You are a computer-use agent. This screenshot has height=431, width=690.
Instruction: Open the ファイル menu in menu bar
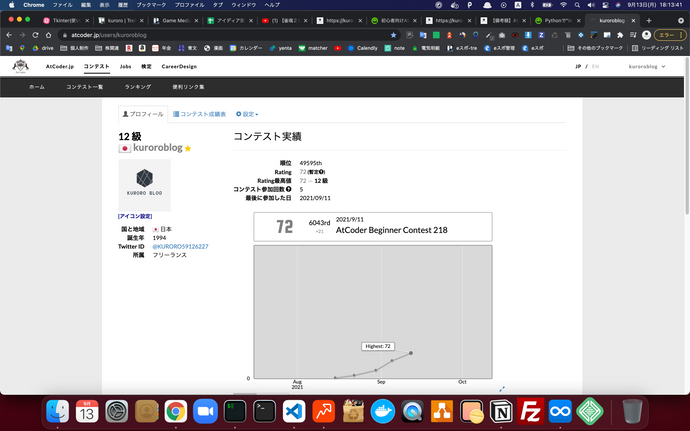pyautogui.click(x=62, y=5)
